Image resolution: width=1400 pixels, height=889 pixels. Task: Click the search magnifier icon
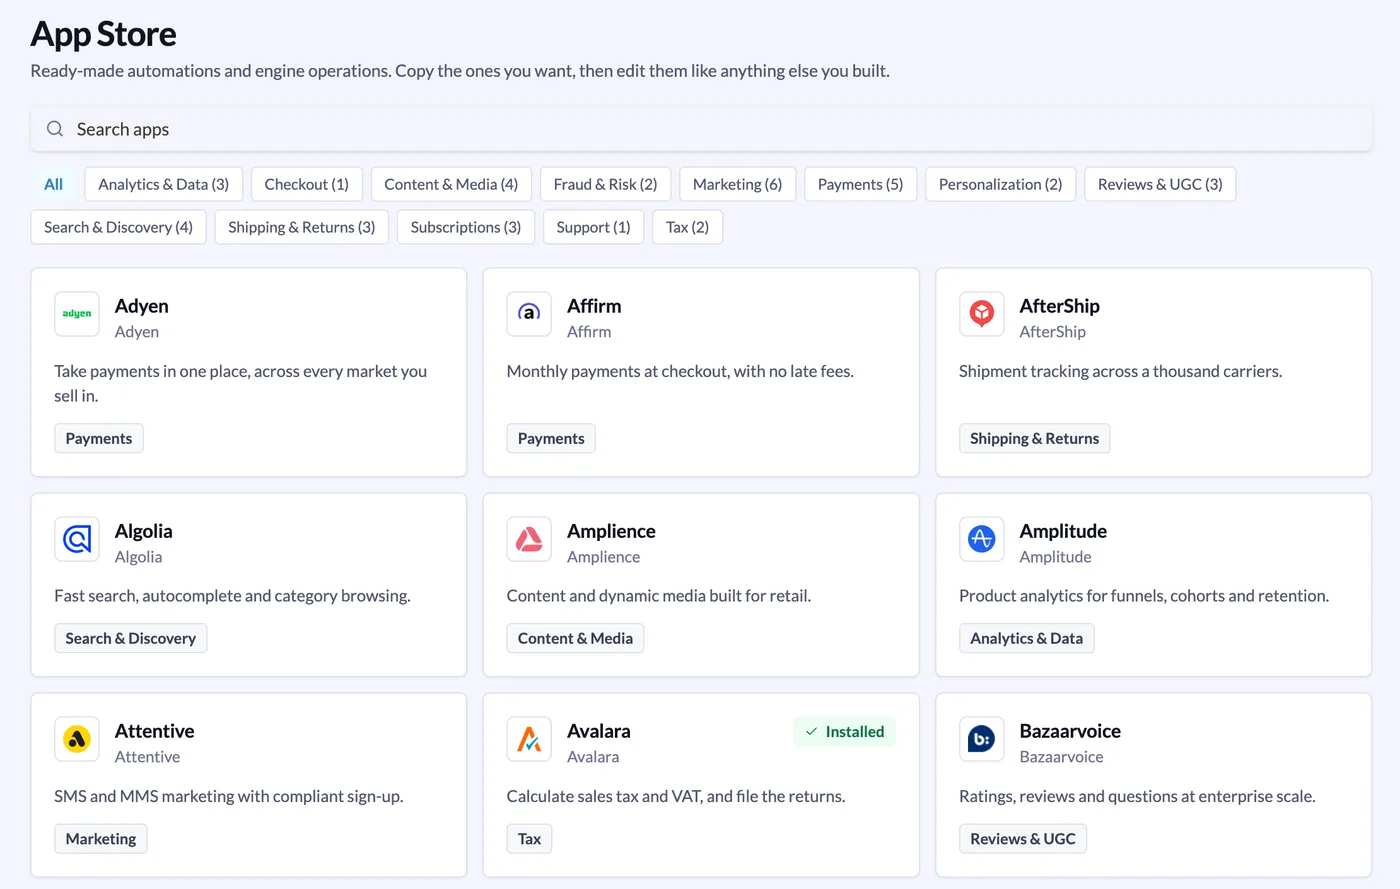pos(55,129)
